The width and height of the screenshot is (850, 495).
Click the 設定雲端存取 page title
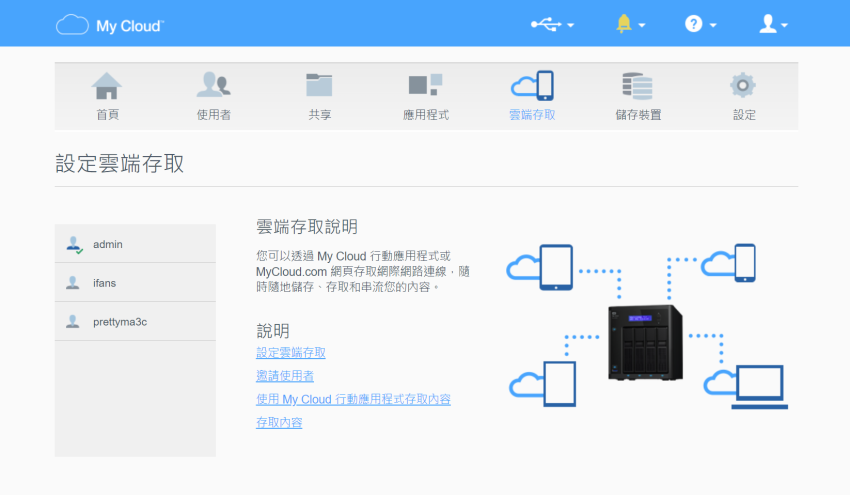pos(120,163)
